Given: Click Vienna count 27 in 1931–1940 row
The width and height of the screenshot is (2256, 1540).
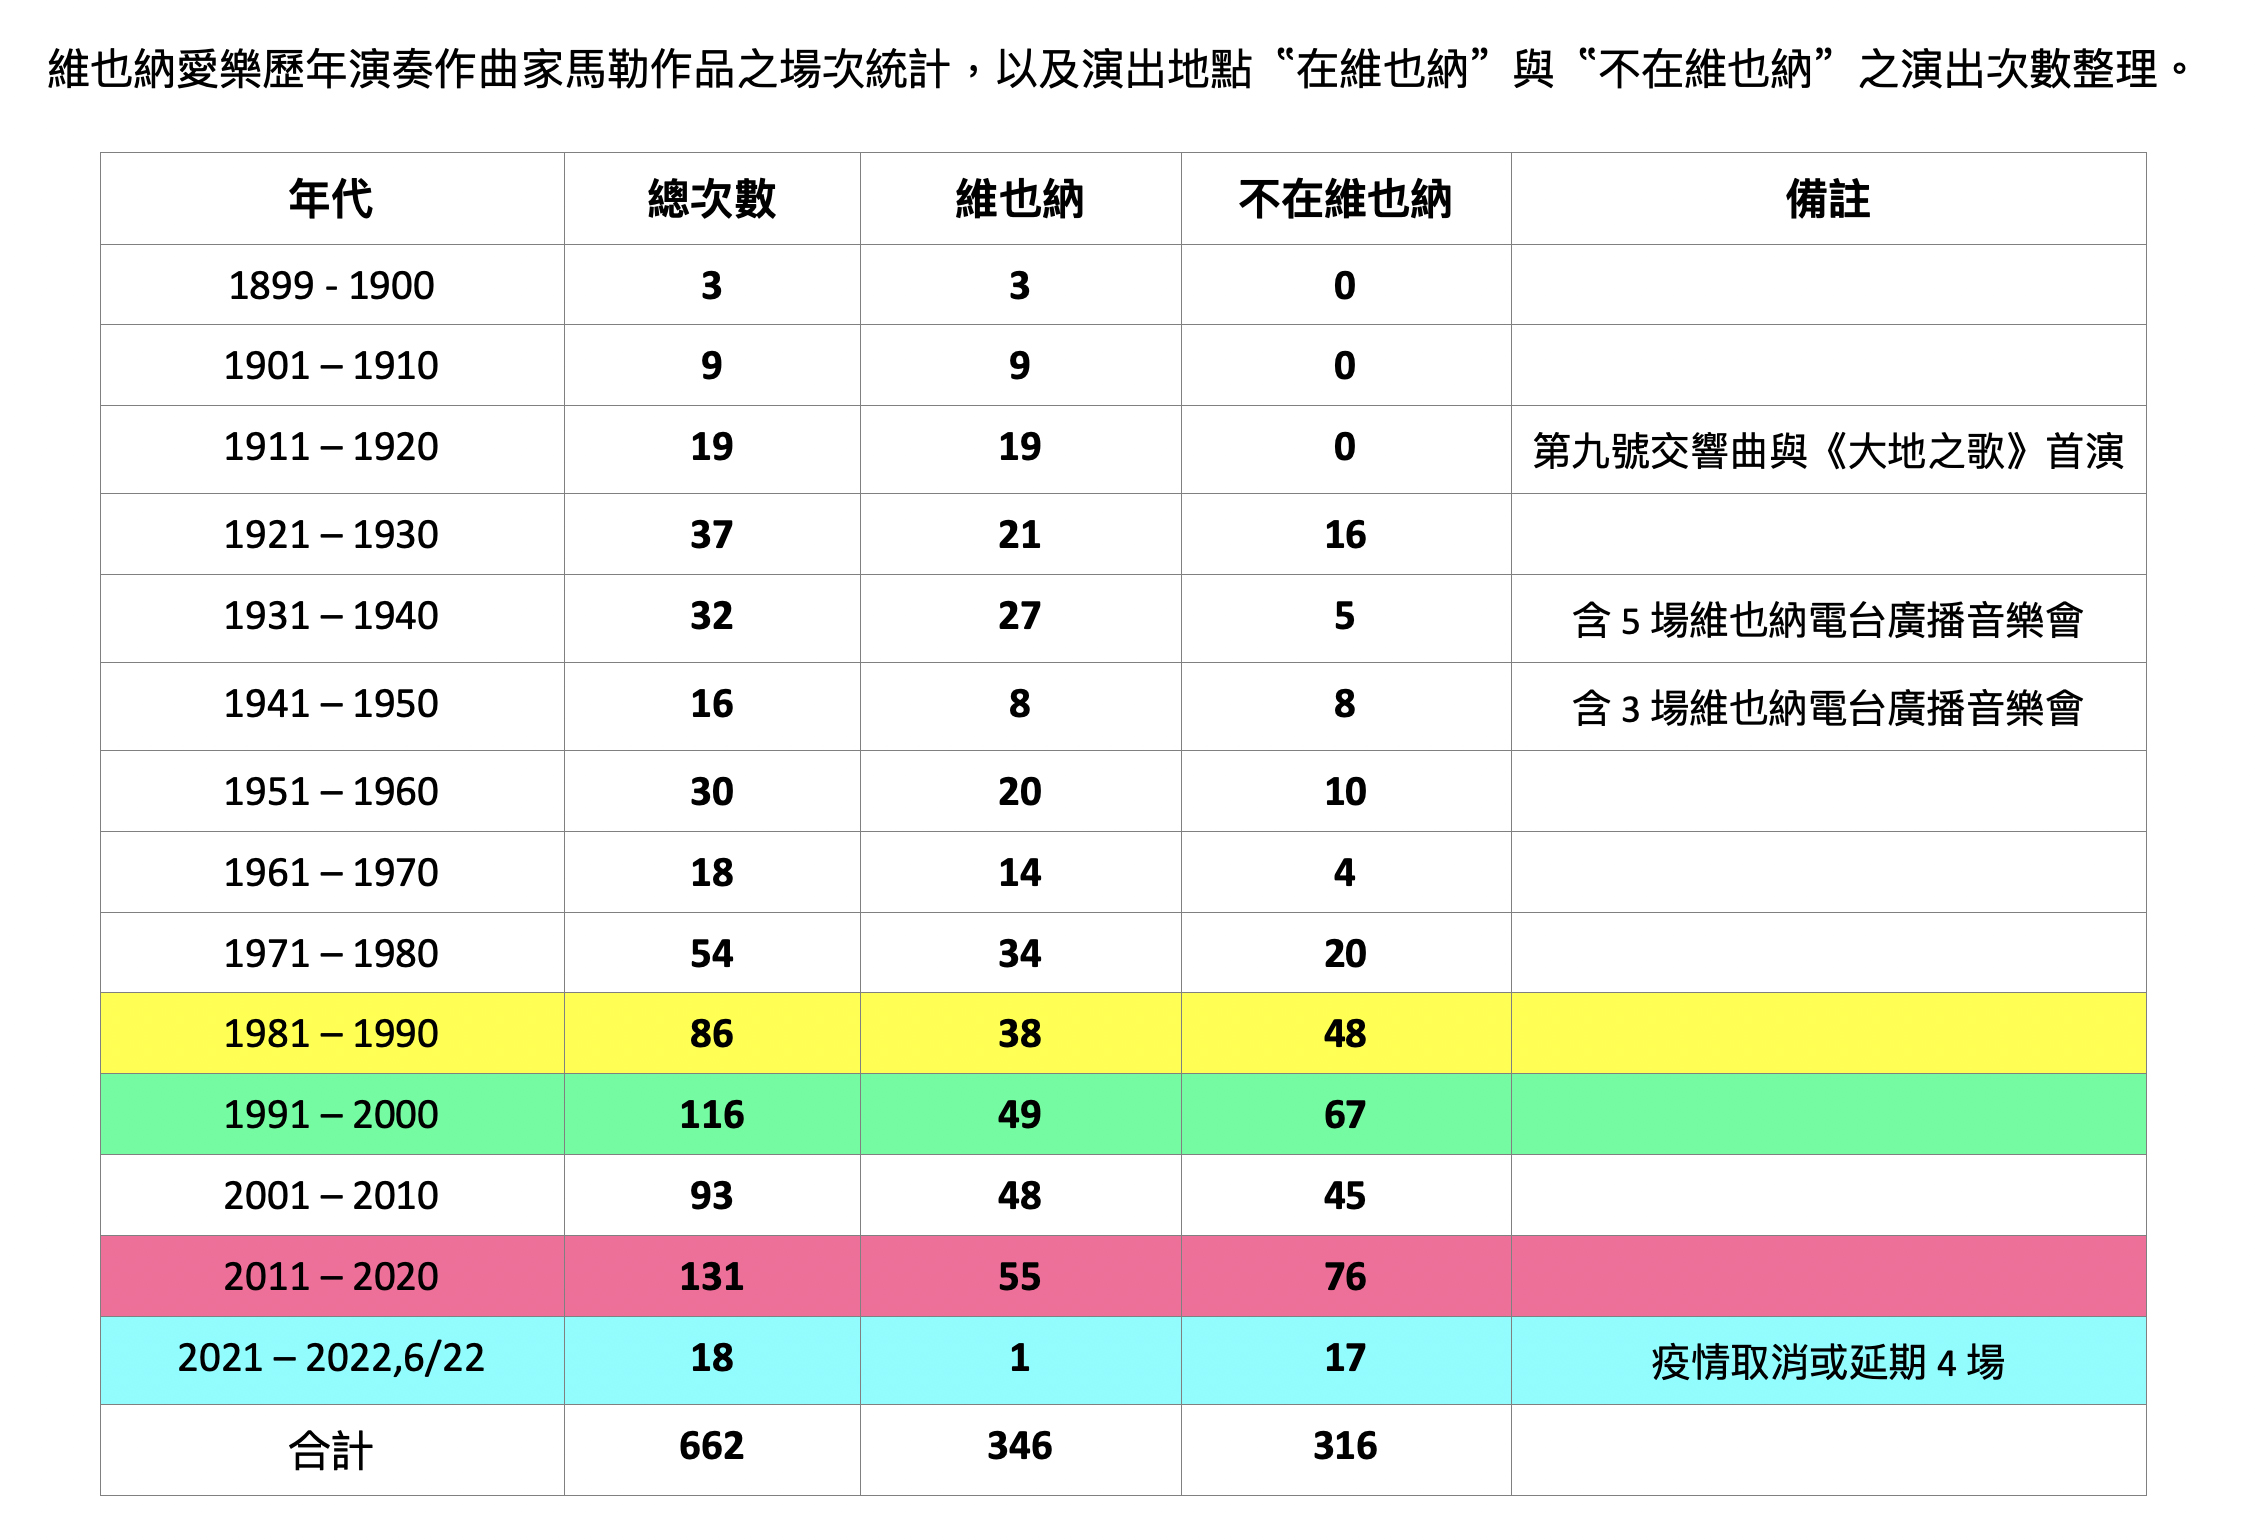Looking at the screenshot, I should coord(1020,615).
